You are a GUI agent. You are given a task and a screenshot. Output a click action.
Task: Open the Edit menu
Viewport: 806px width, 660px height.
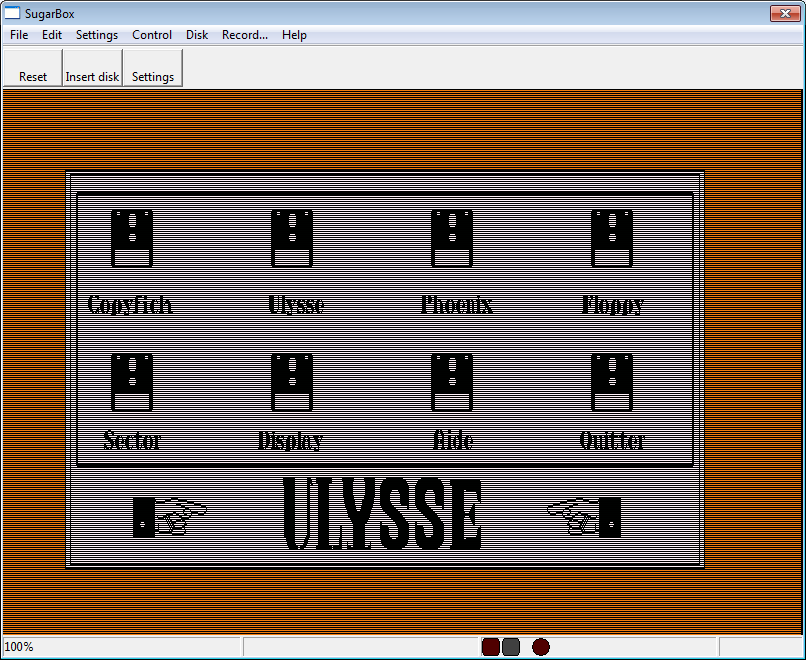click(x=52, y=35)
